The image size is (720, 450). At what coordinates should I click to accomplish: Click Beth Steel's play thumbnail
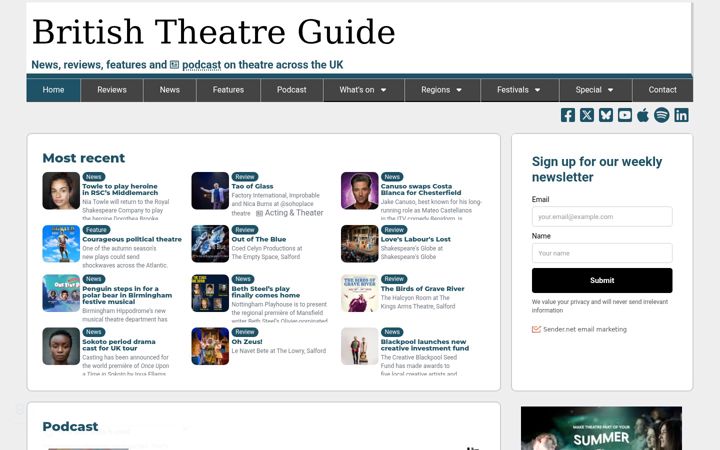pyautogui.click(x=210, y=293)
